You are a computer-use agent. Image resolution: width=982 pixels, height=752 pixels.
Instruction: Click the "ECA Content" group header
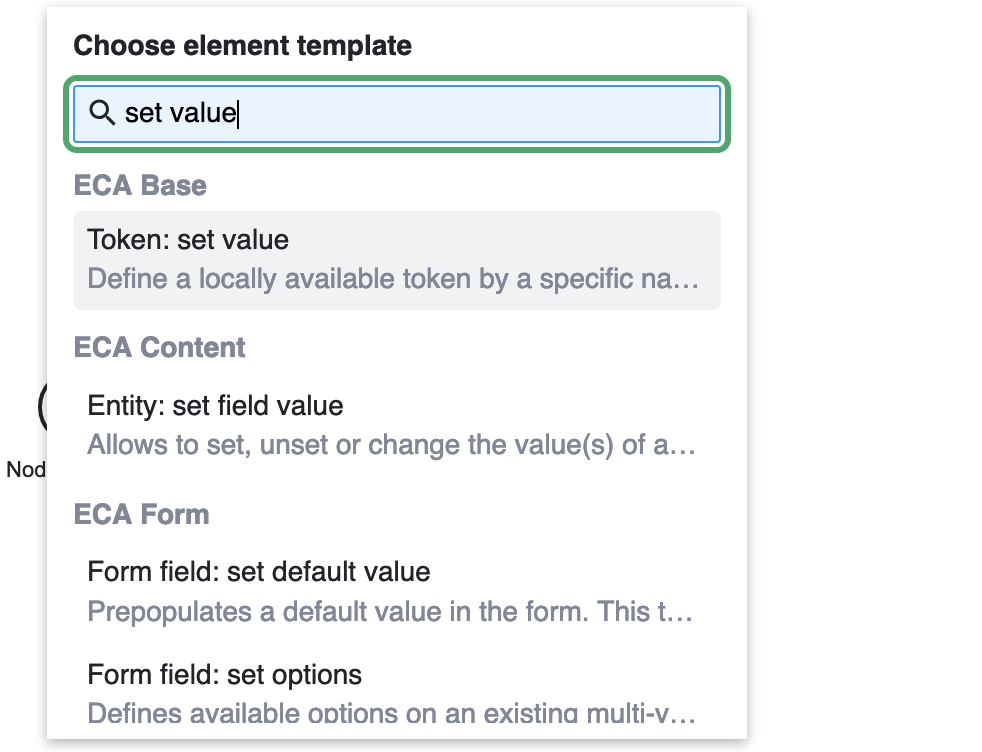point(159,347)
